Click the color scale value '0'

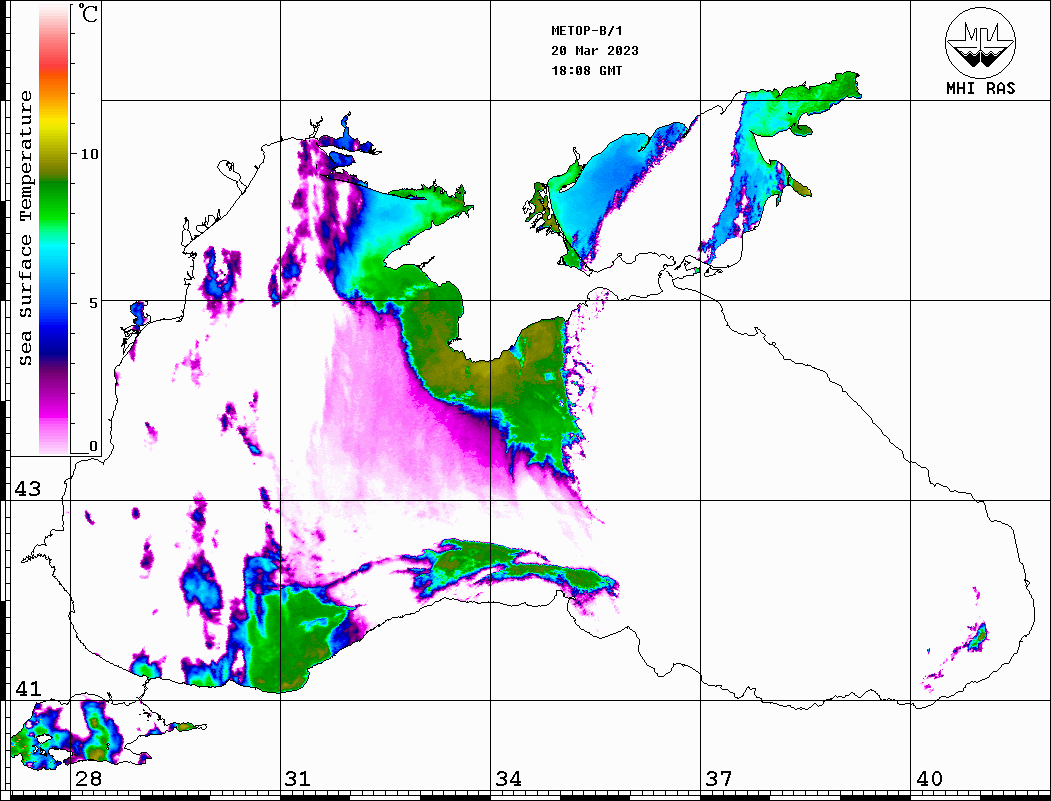[x=93, y=446]
